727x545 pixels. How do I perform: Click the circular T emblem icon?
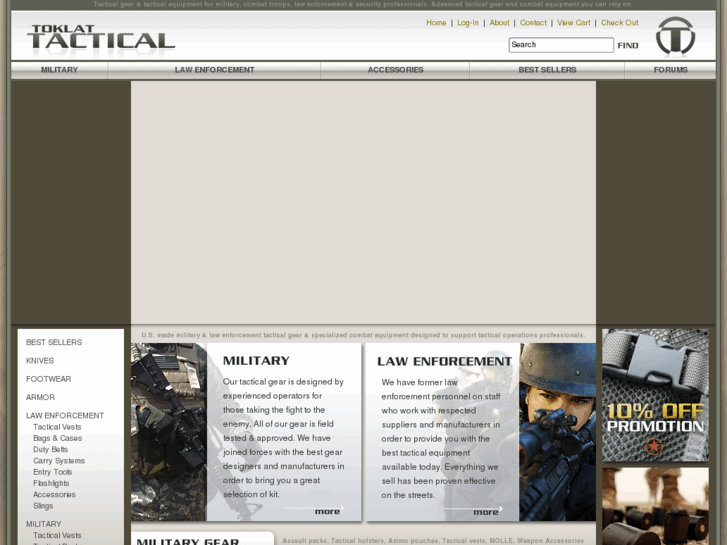675,36
